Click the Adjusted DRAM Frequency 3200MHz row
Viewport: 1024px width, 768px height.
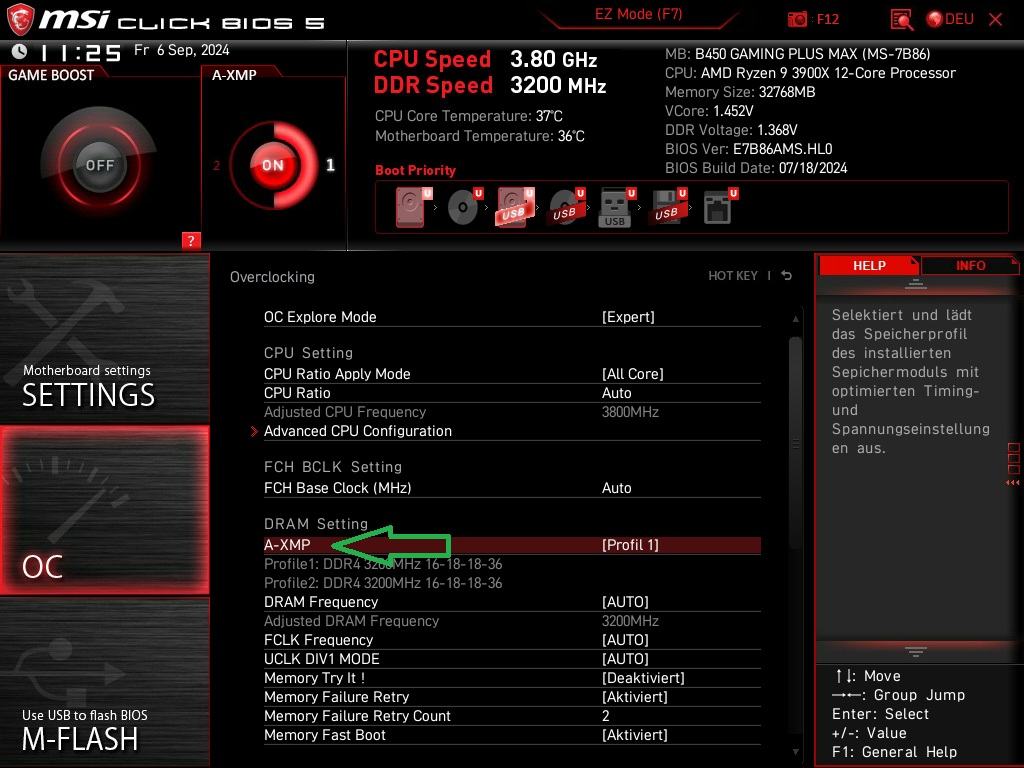[x=512, y=621]
